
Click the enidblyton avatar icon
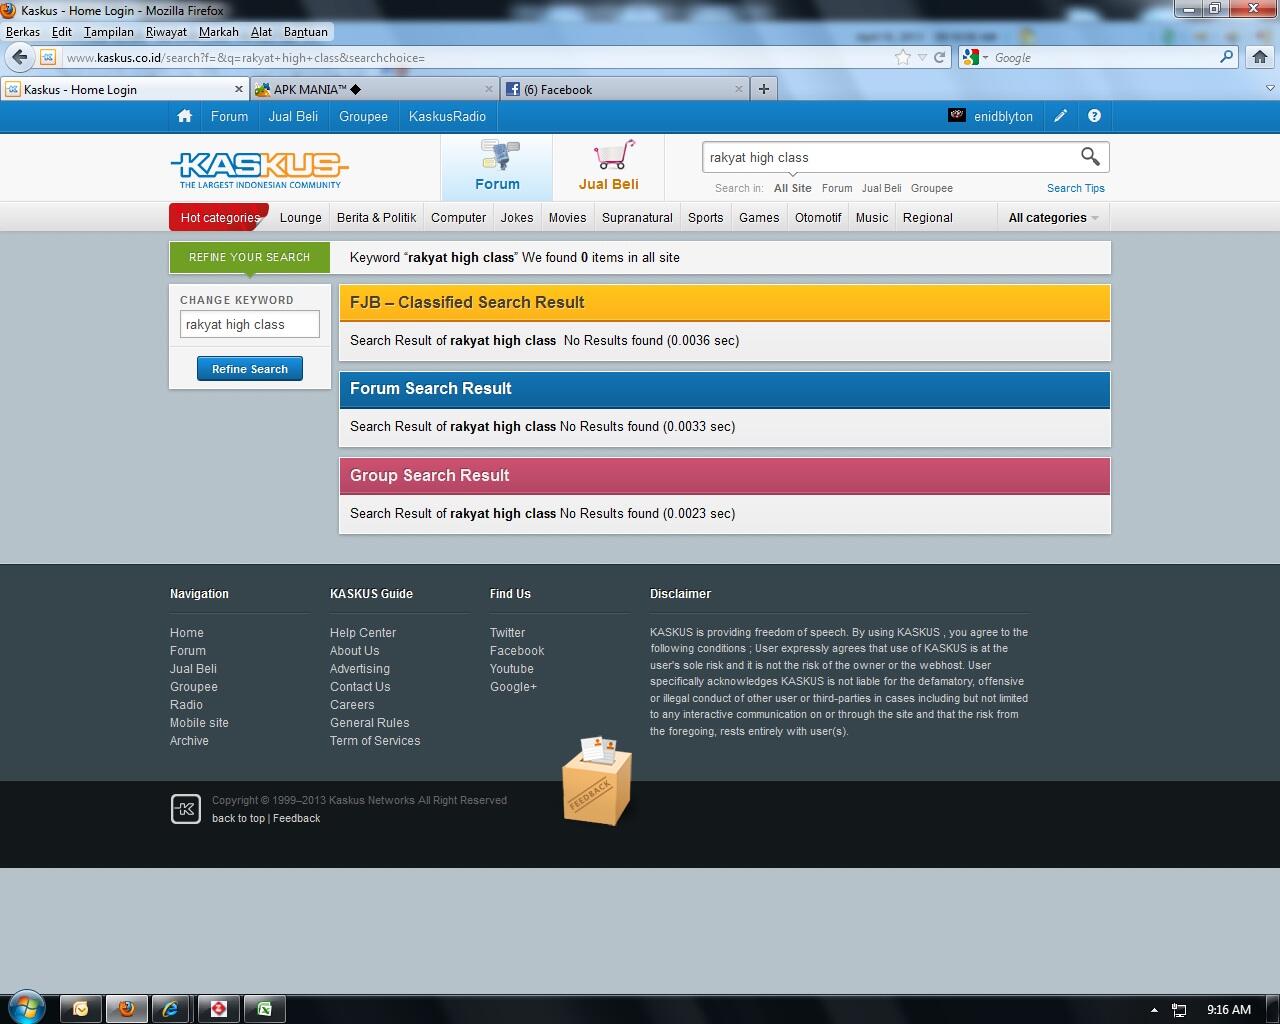click(x=957, y=116)
